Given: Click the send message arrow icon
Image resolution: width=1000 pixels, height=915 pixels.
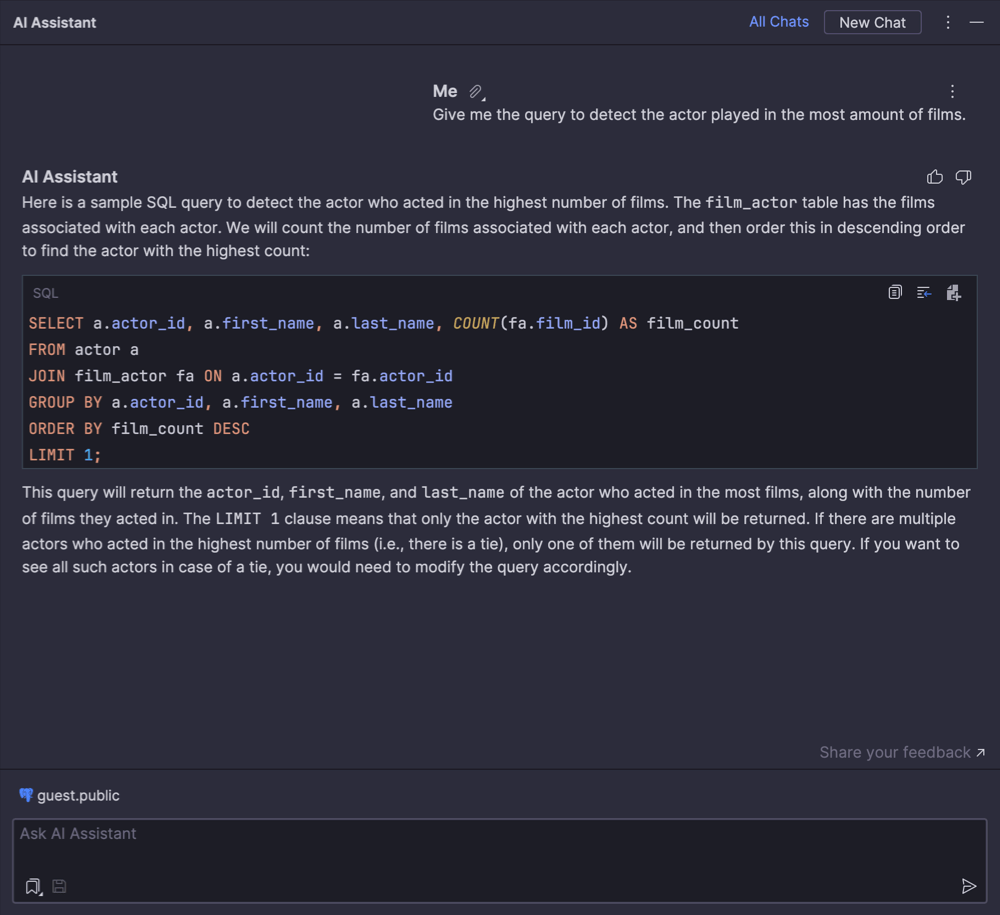Looking at the screenshot, I should pos(968,886).
